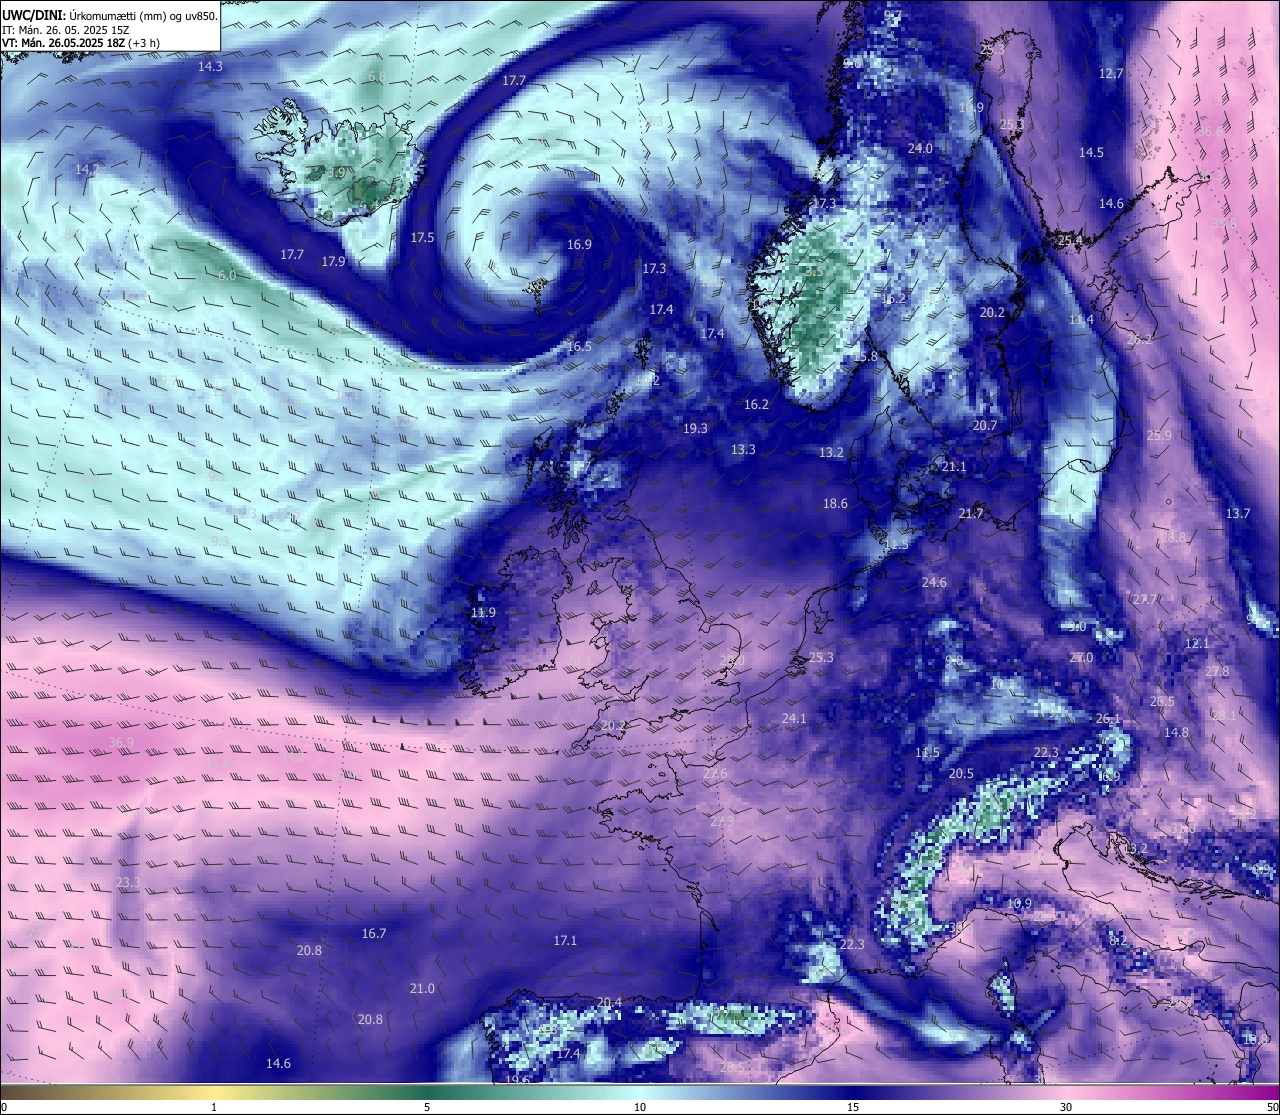Click the 20.4 value label
Image resolution: width=1280 pixels, height=1115 pixels.
[x=609, y=1002]
